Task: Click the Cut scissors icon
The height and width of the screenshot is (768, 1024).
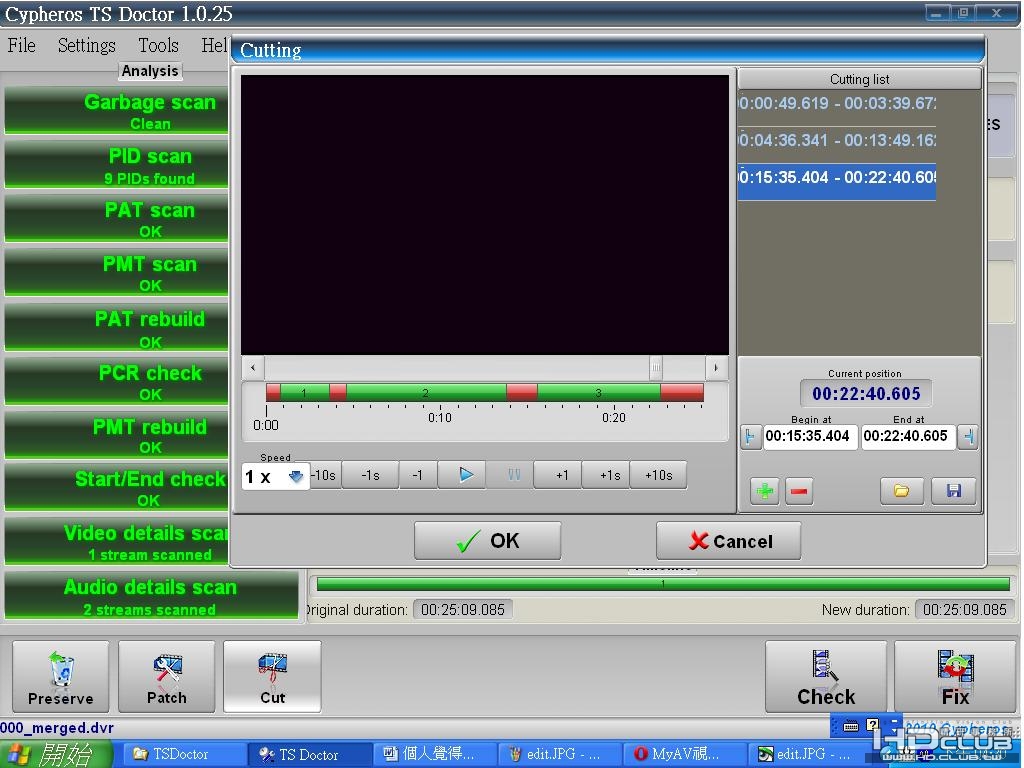Action: (x=272, y=669)
